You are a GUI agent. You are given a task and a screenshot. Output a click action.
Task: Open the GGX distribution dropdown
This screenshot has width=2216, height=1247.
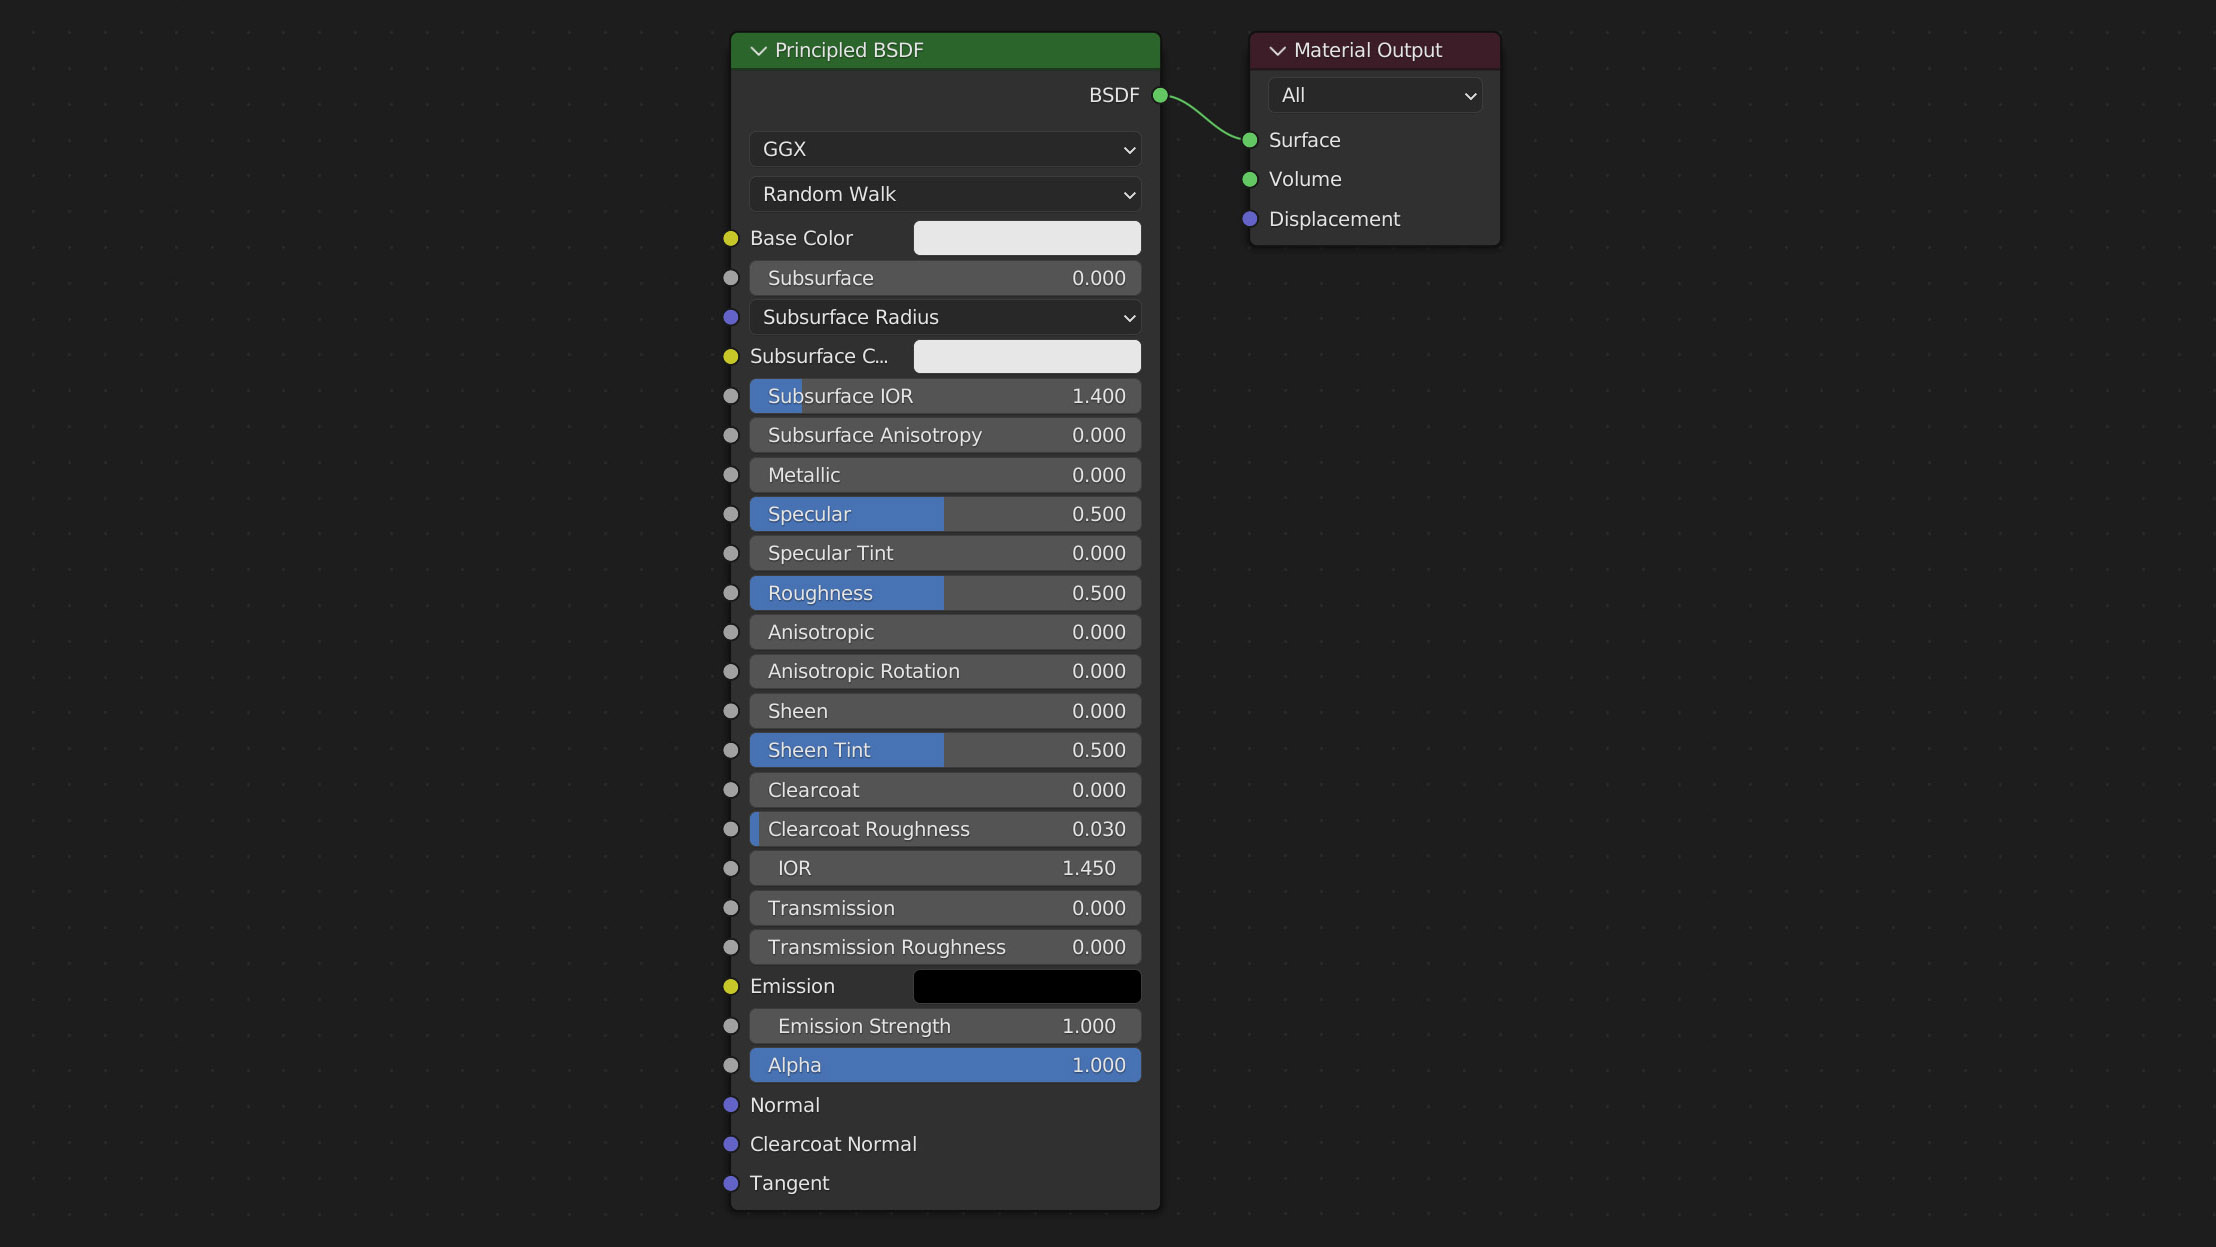click(945, 150)
